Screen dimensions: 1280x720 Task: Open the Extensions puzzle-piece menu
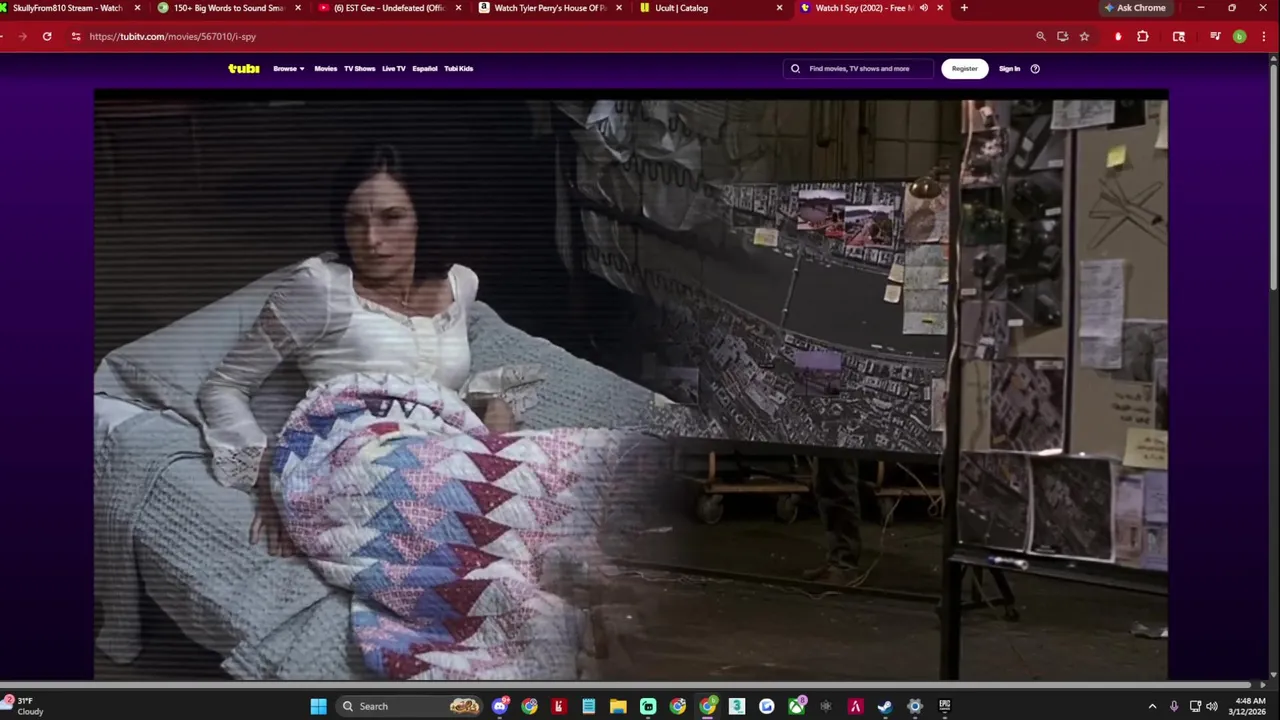click(x=1143, y=36)
